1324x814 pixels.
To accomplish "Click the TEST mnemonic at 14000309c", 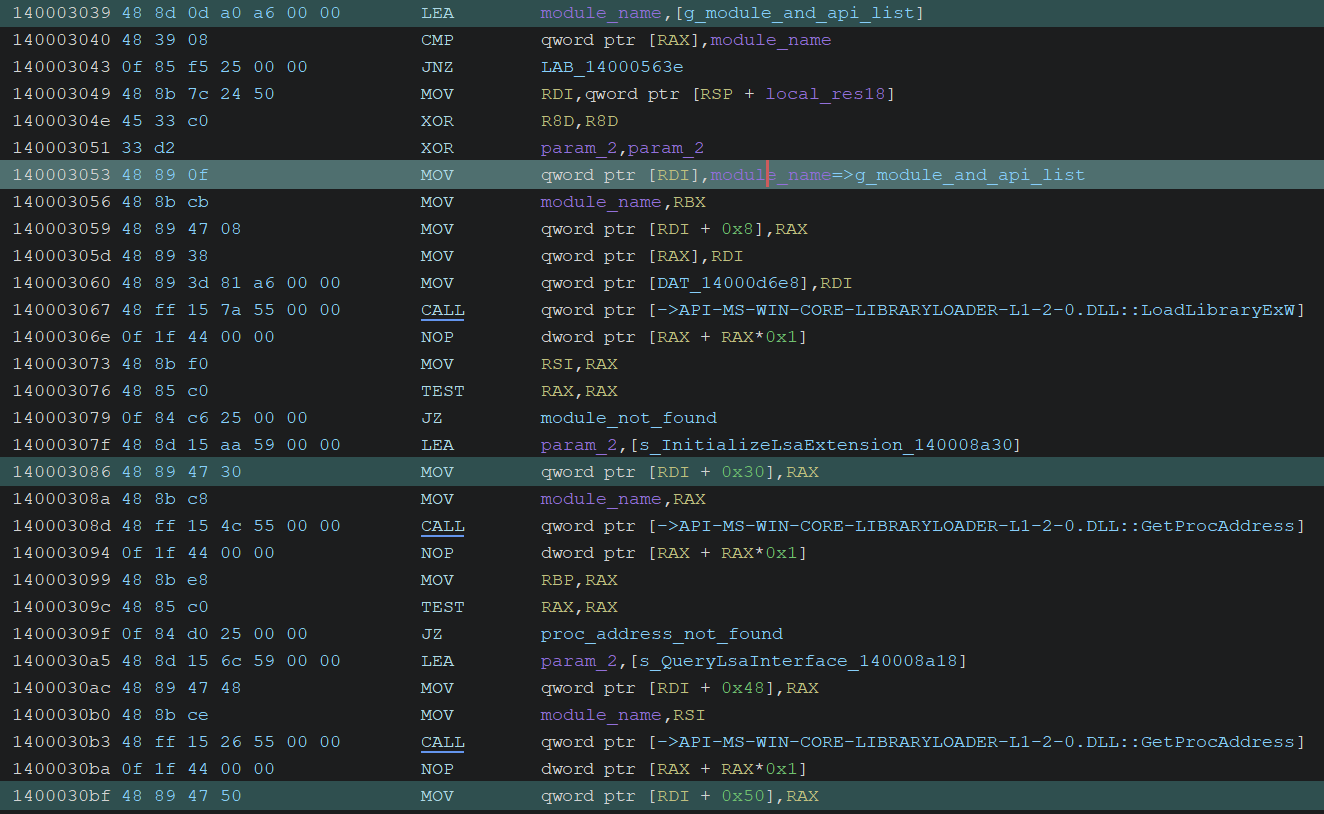I will tap(443, 607).
